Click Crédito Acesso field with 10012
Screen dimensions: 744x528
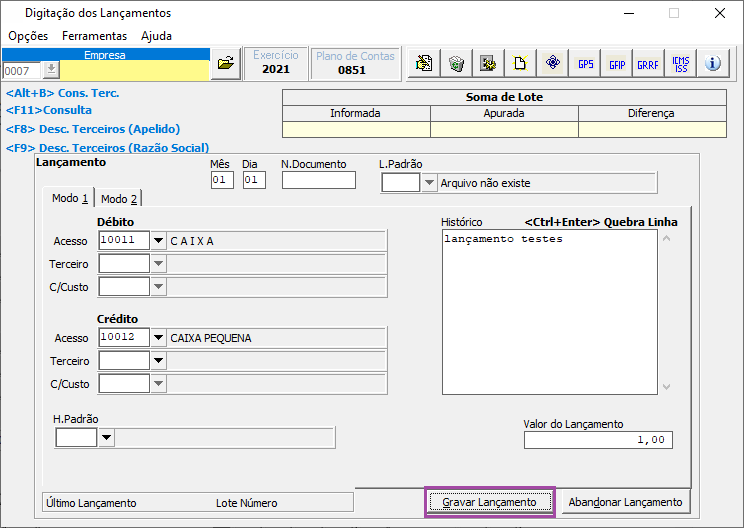click(124, 337)
